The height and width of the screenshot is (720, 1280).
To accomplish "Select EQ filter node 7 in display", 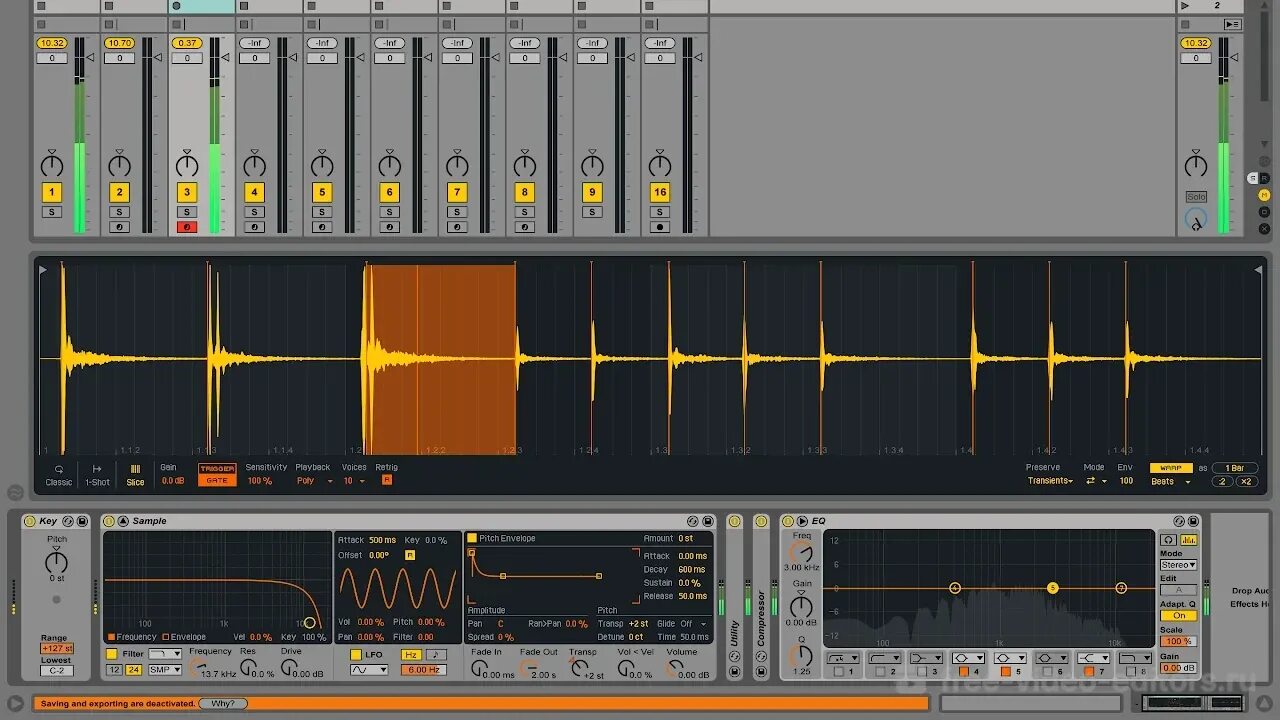I will click(x=1121, y=588).
